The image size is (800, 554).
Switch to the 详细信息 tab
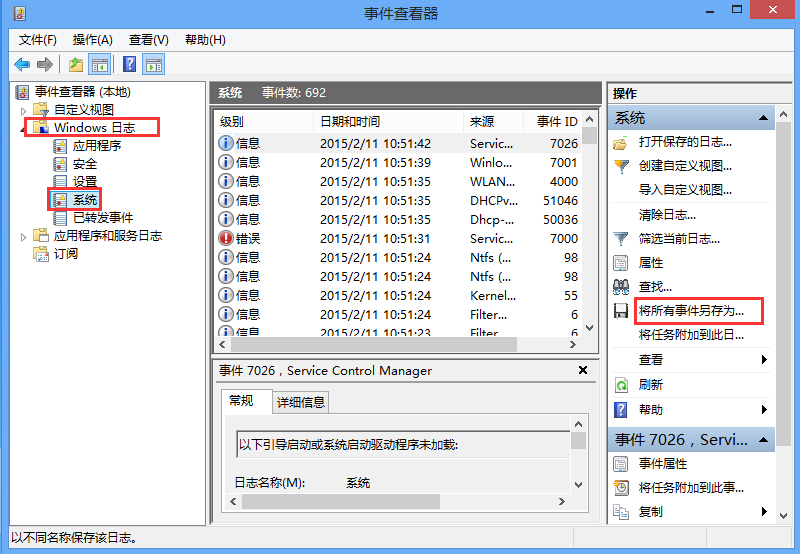[300, 402]
